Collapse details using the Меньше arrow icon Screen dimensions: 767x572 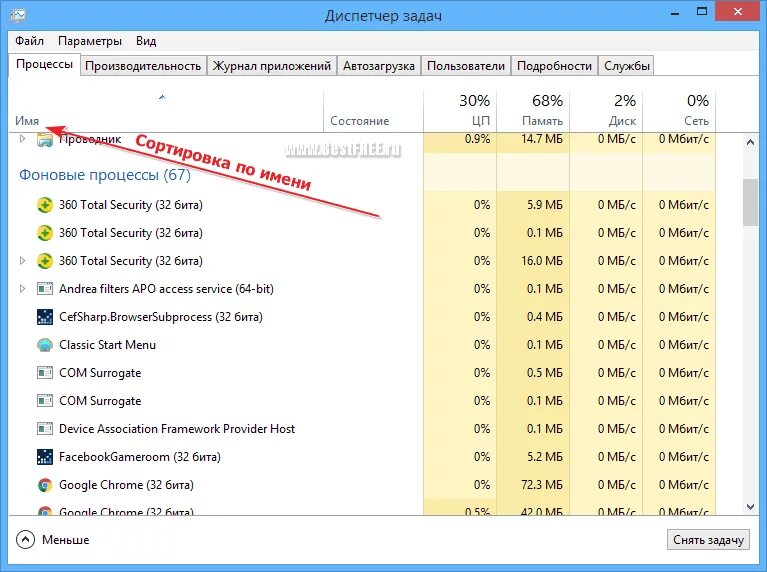point(25,540)
